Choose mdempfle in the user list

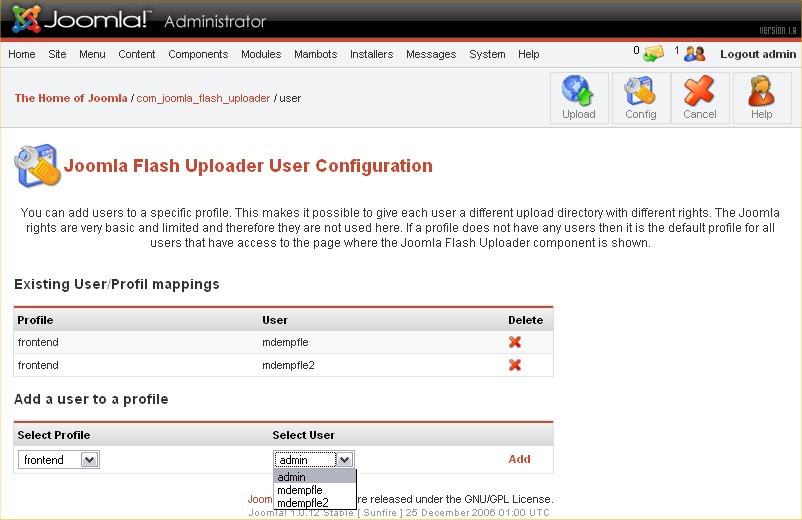(315, 490)
